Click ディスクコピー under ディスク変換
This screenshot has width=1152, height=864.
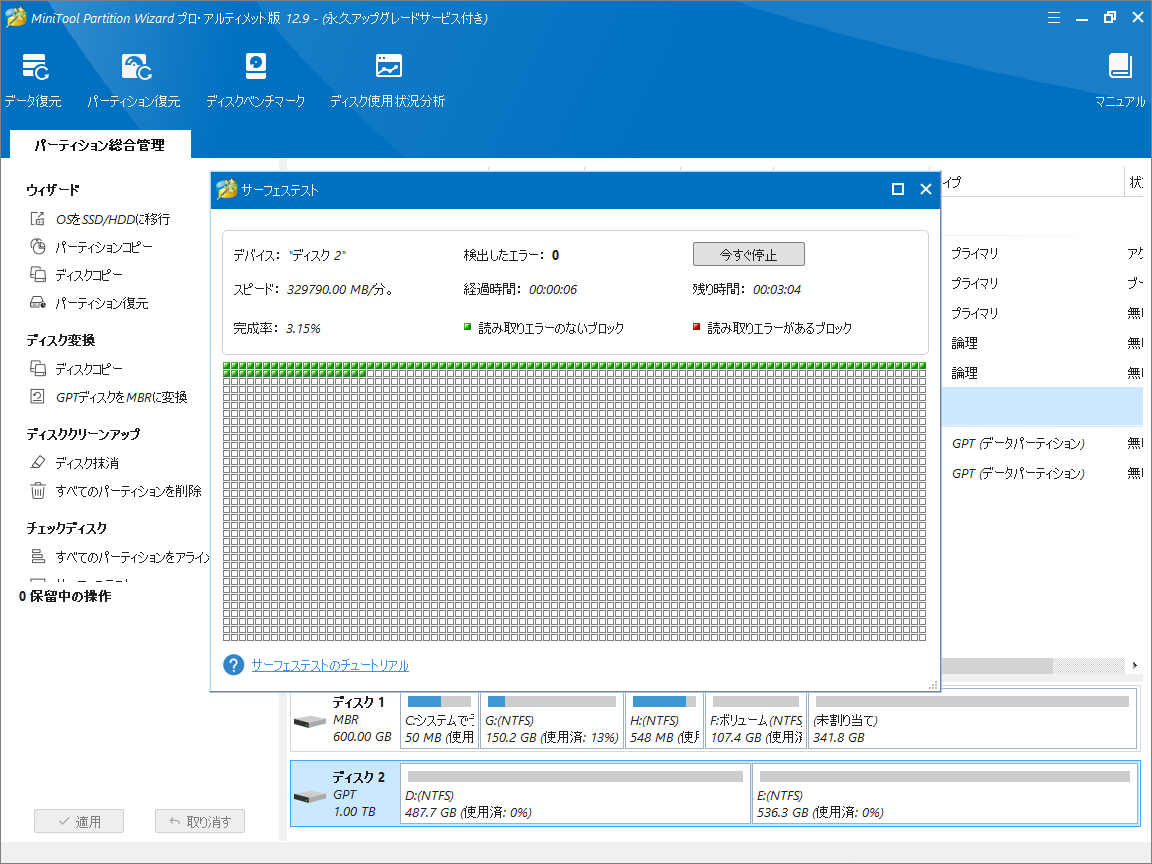pos(88,369)
